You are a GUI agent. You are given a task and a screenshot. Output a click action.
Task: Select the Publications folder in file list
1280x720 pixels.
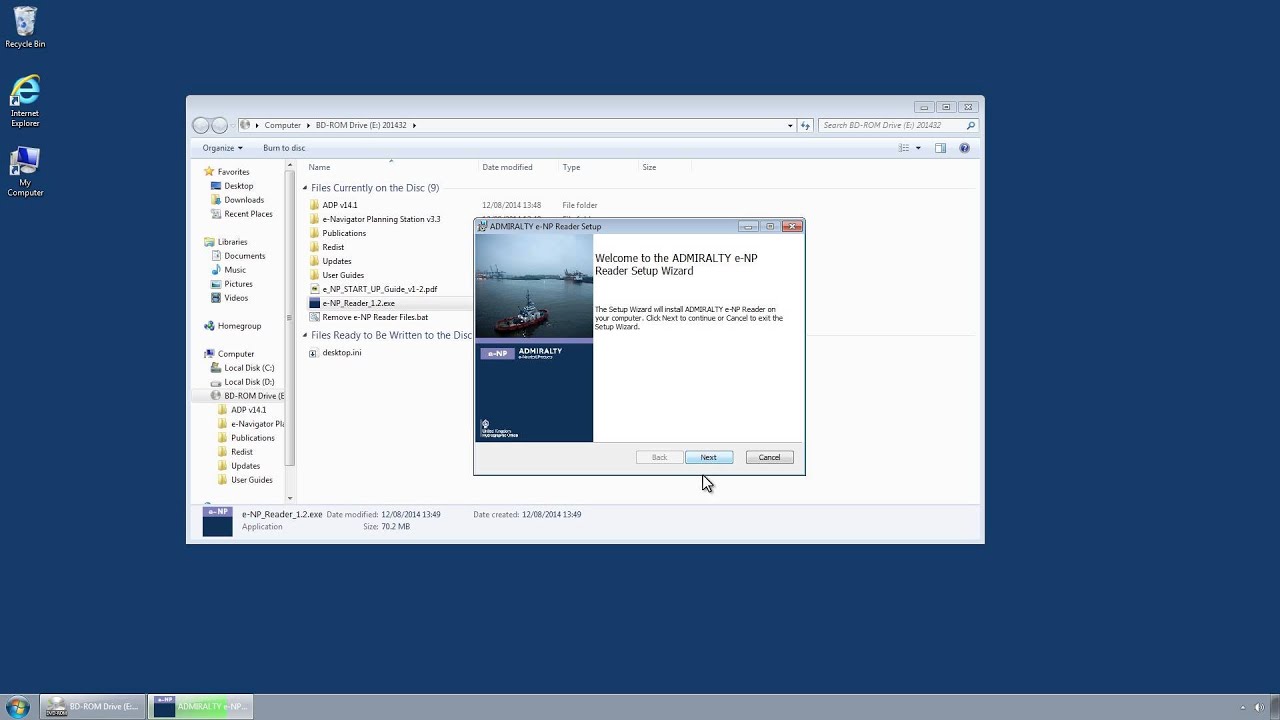(x=344, y=233)
